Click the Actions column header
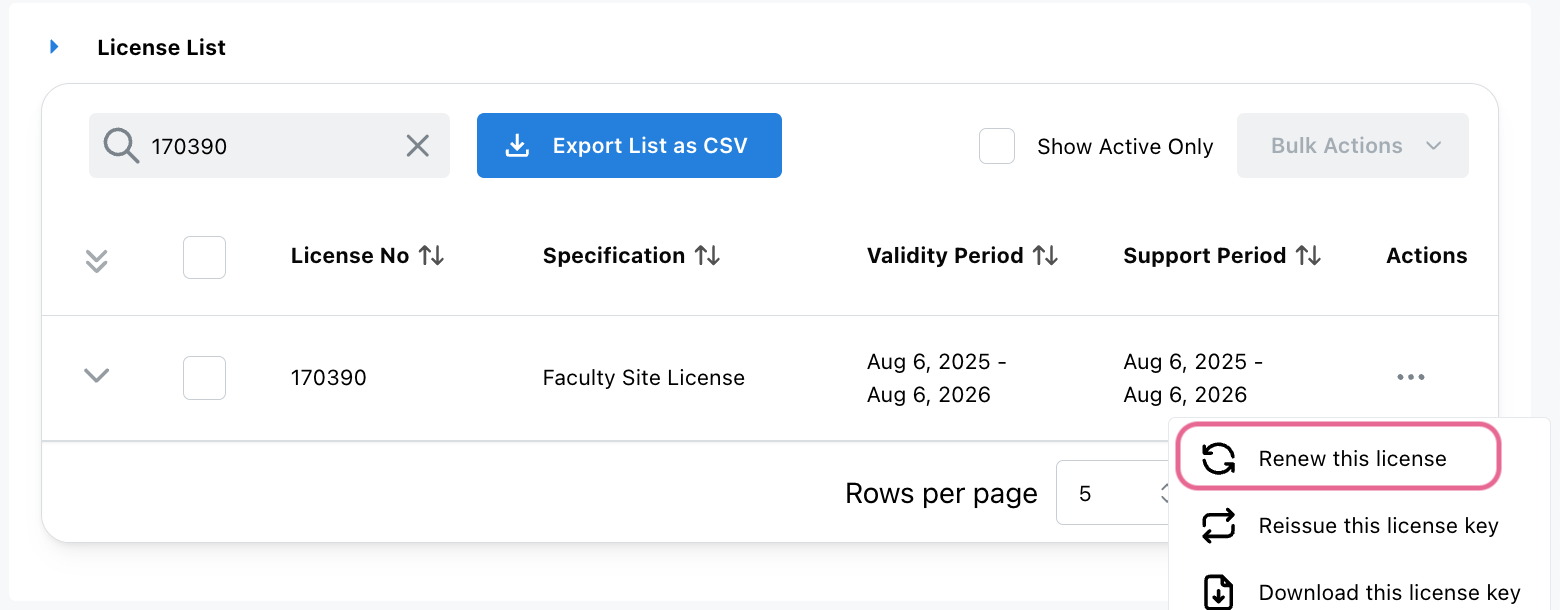The height and width of the screenshot is (610, 1560). coord(1427,256)
